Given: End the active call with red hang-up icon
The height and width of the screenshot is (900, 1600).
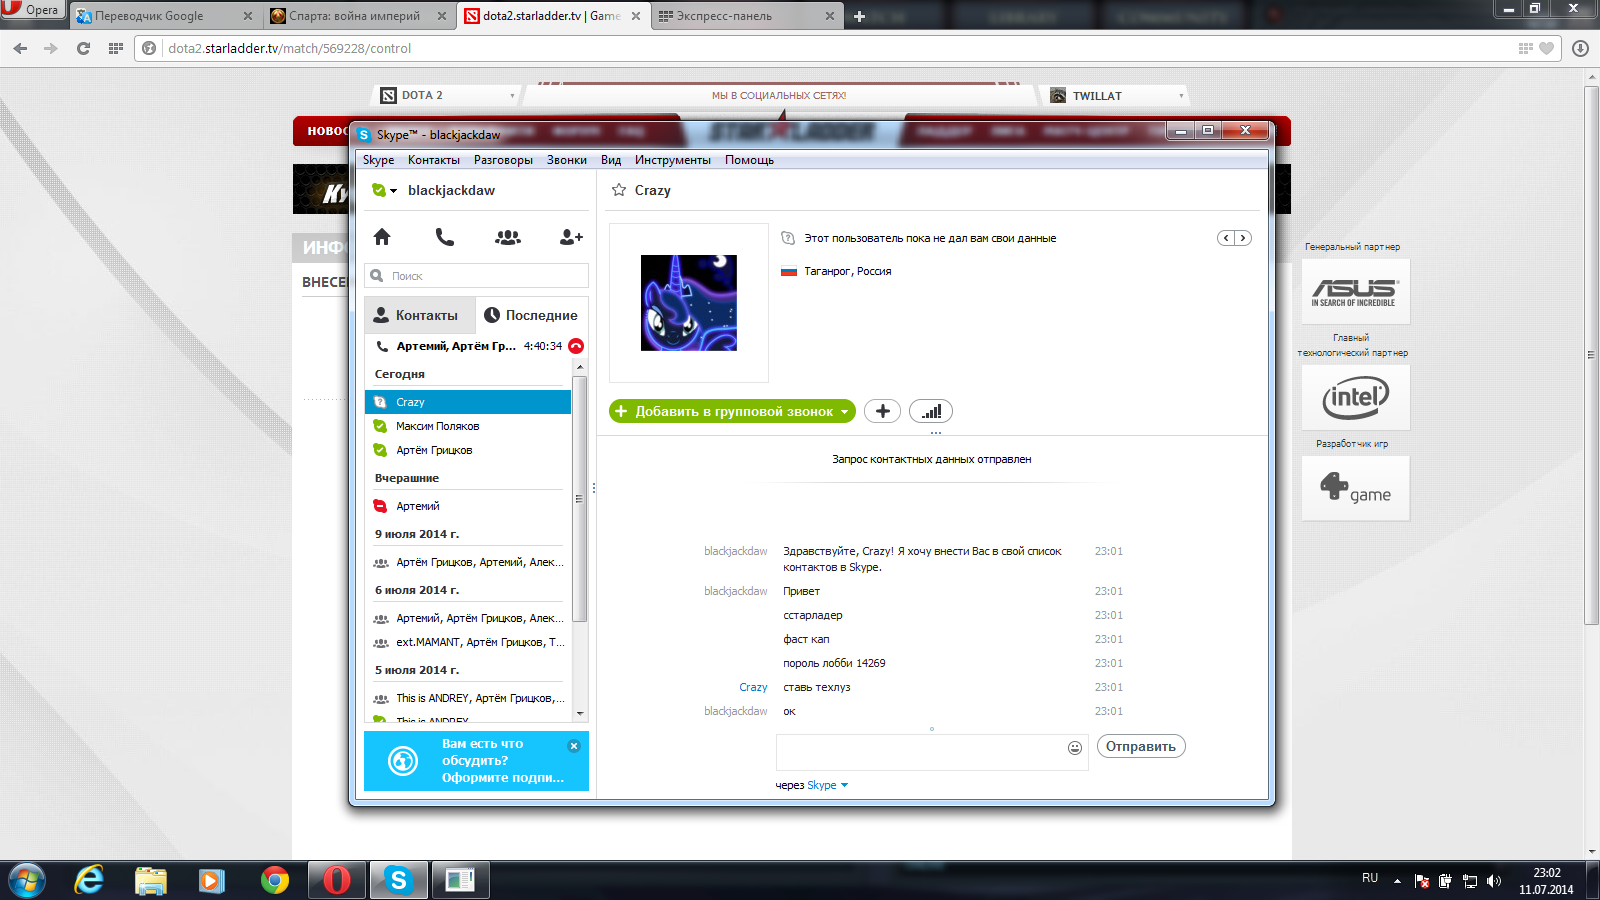Looking at the screenshot, I should (x=576, y=346).
